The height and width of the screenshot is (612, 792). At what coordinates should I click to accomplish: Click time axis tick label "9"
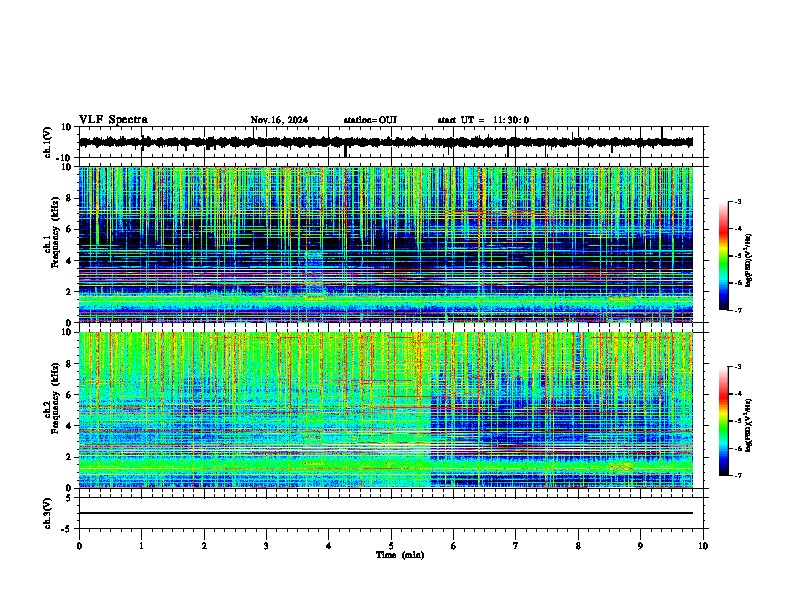pyautogui.click(x=640, y=546)
